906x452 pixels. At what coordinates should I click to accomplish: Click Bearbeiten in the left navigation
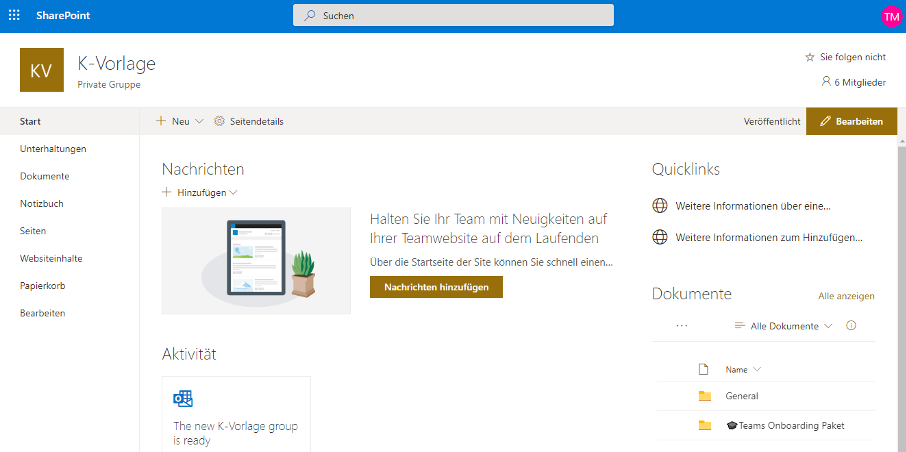[42, 313]
